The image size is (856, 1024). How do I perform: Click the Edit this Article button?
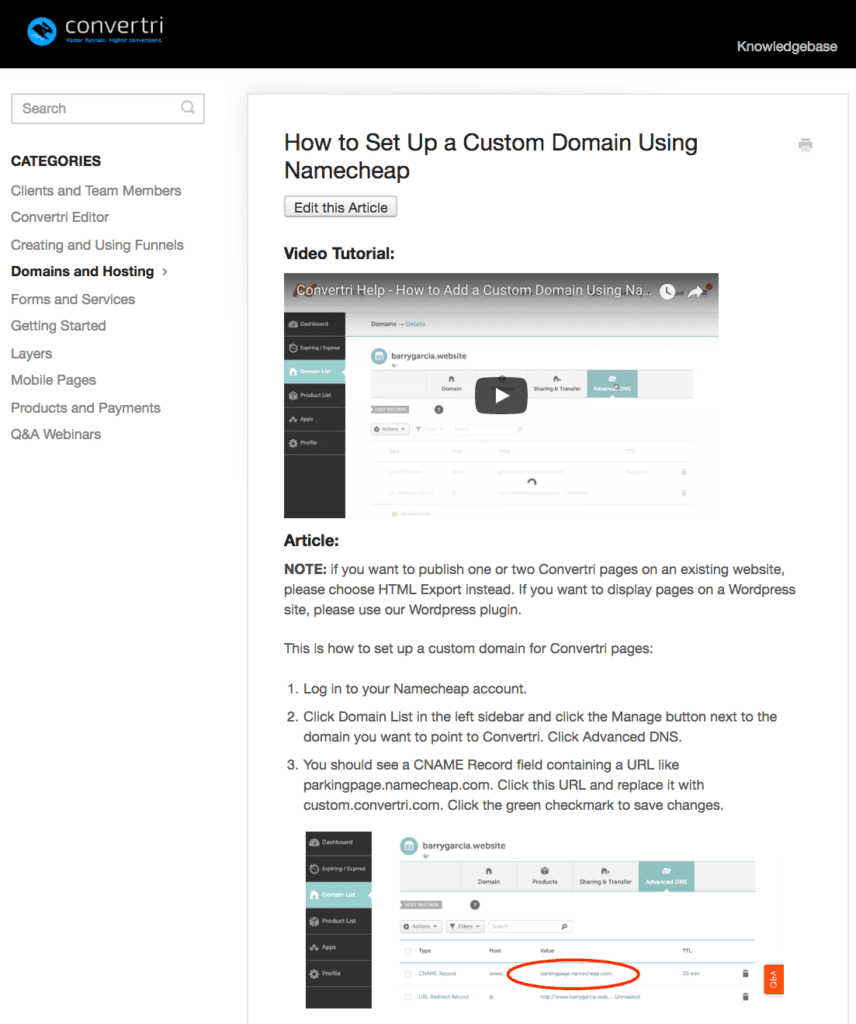pos(340,207)
